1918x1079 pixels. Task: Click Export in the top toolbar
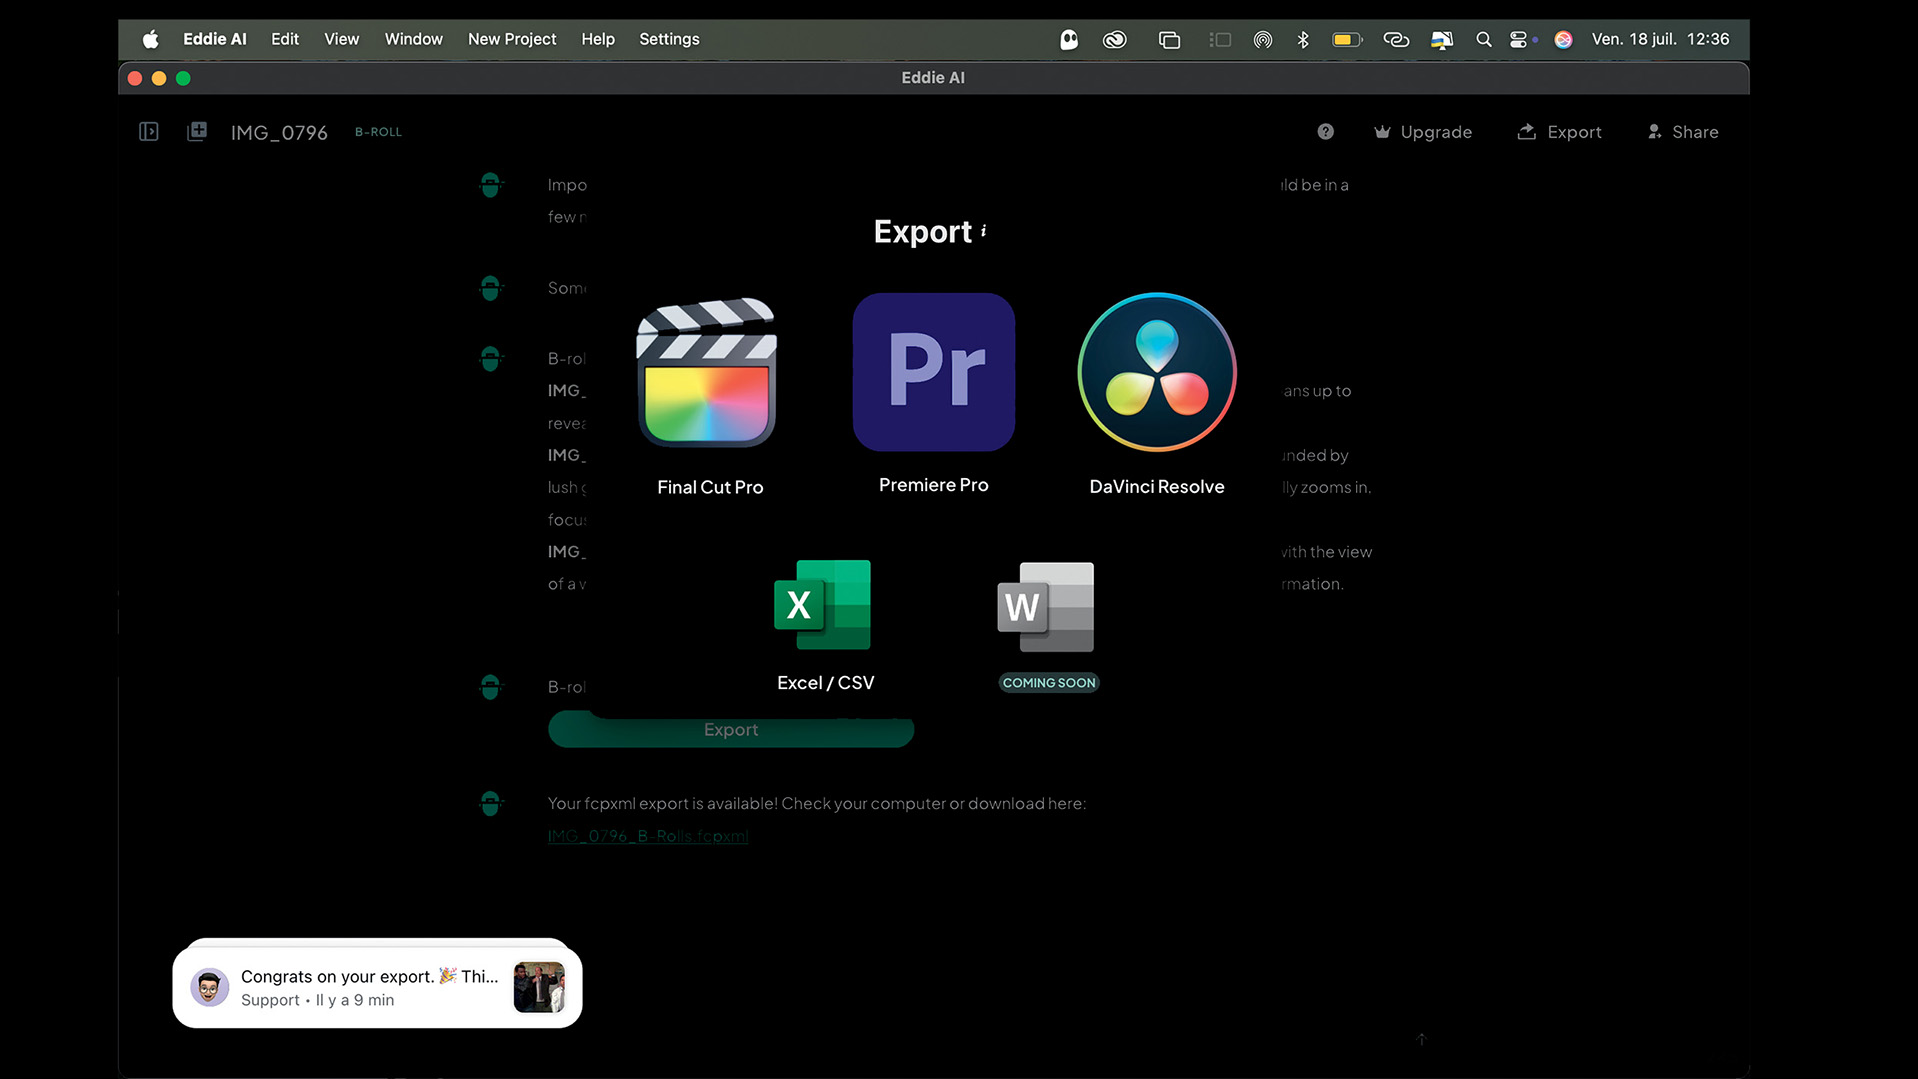pos(1559,132)
